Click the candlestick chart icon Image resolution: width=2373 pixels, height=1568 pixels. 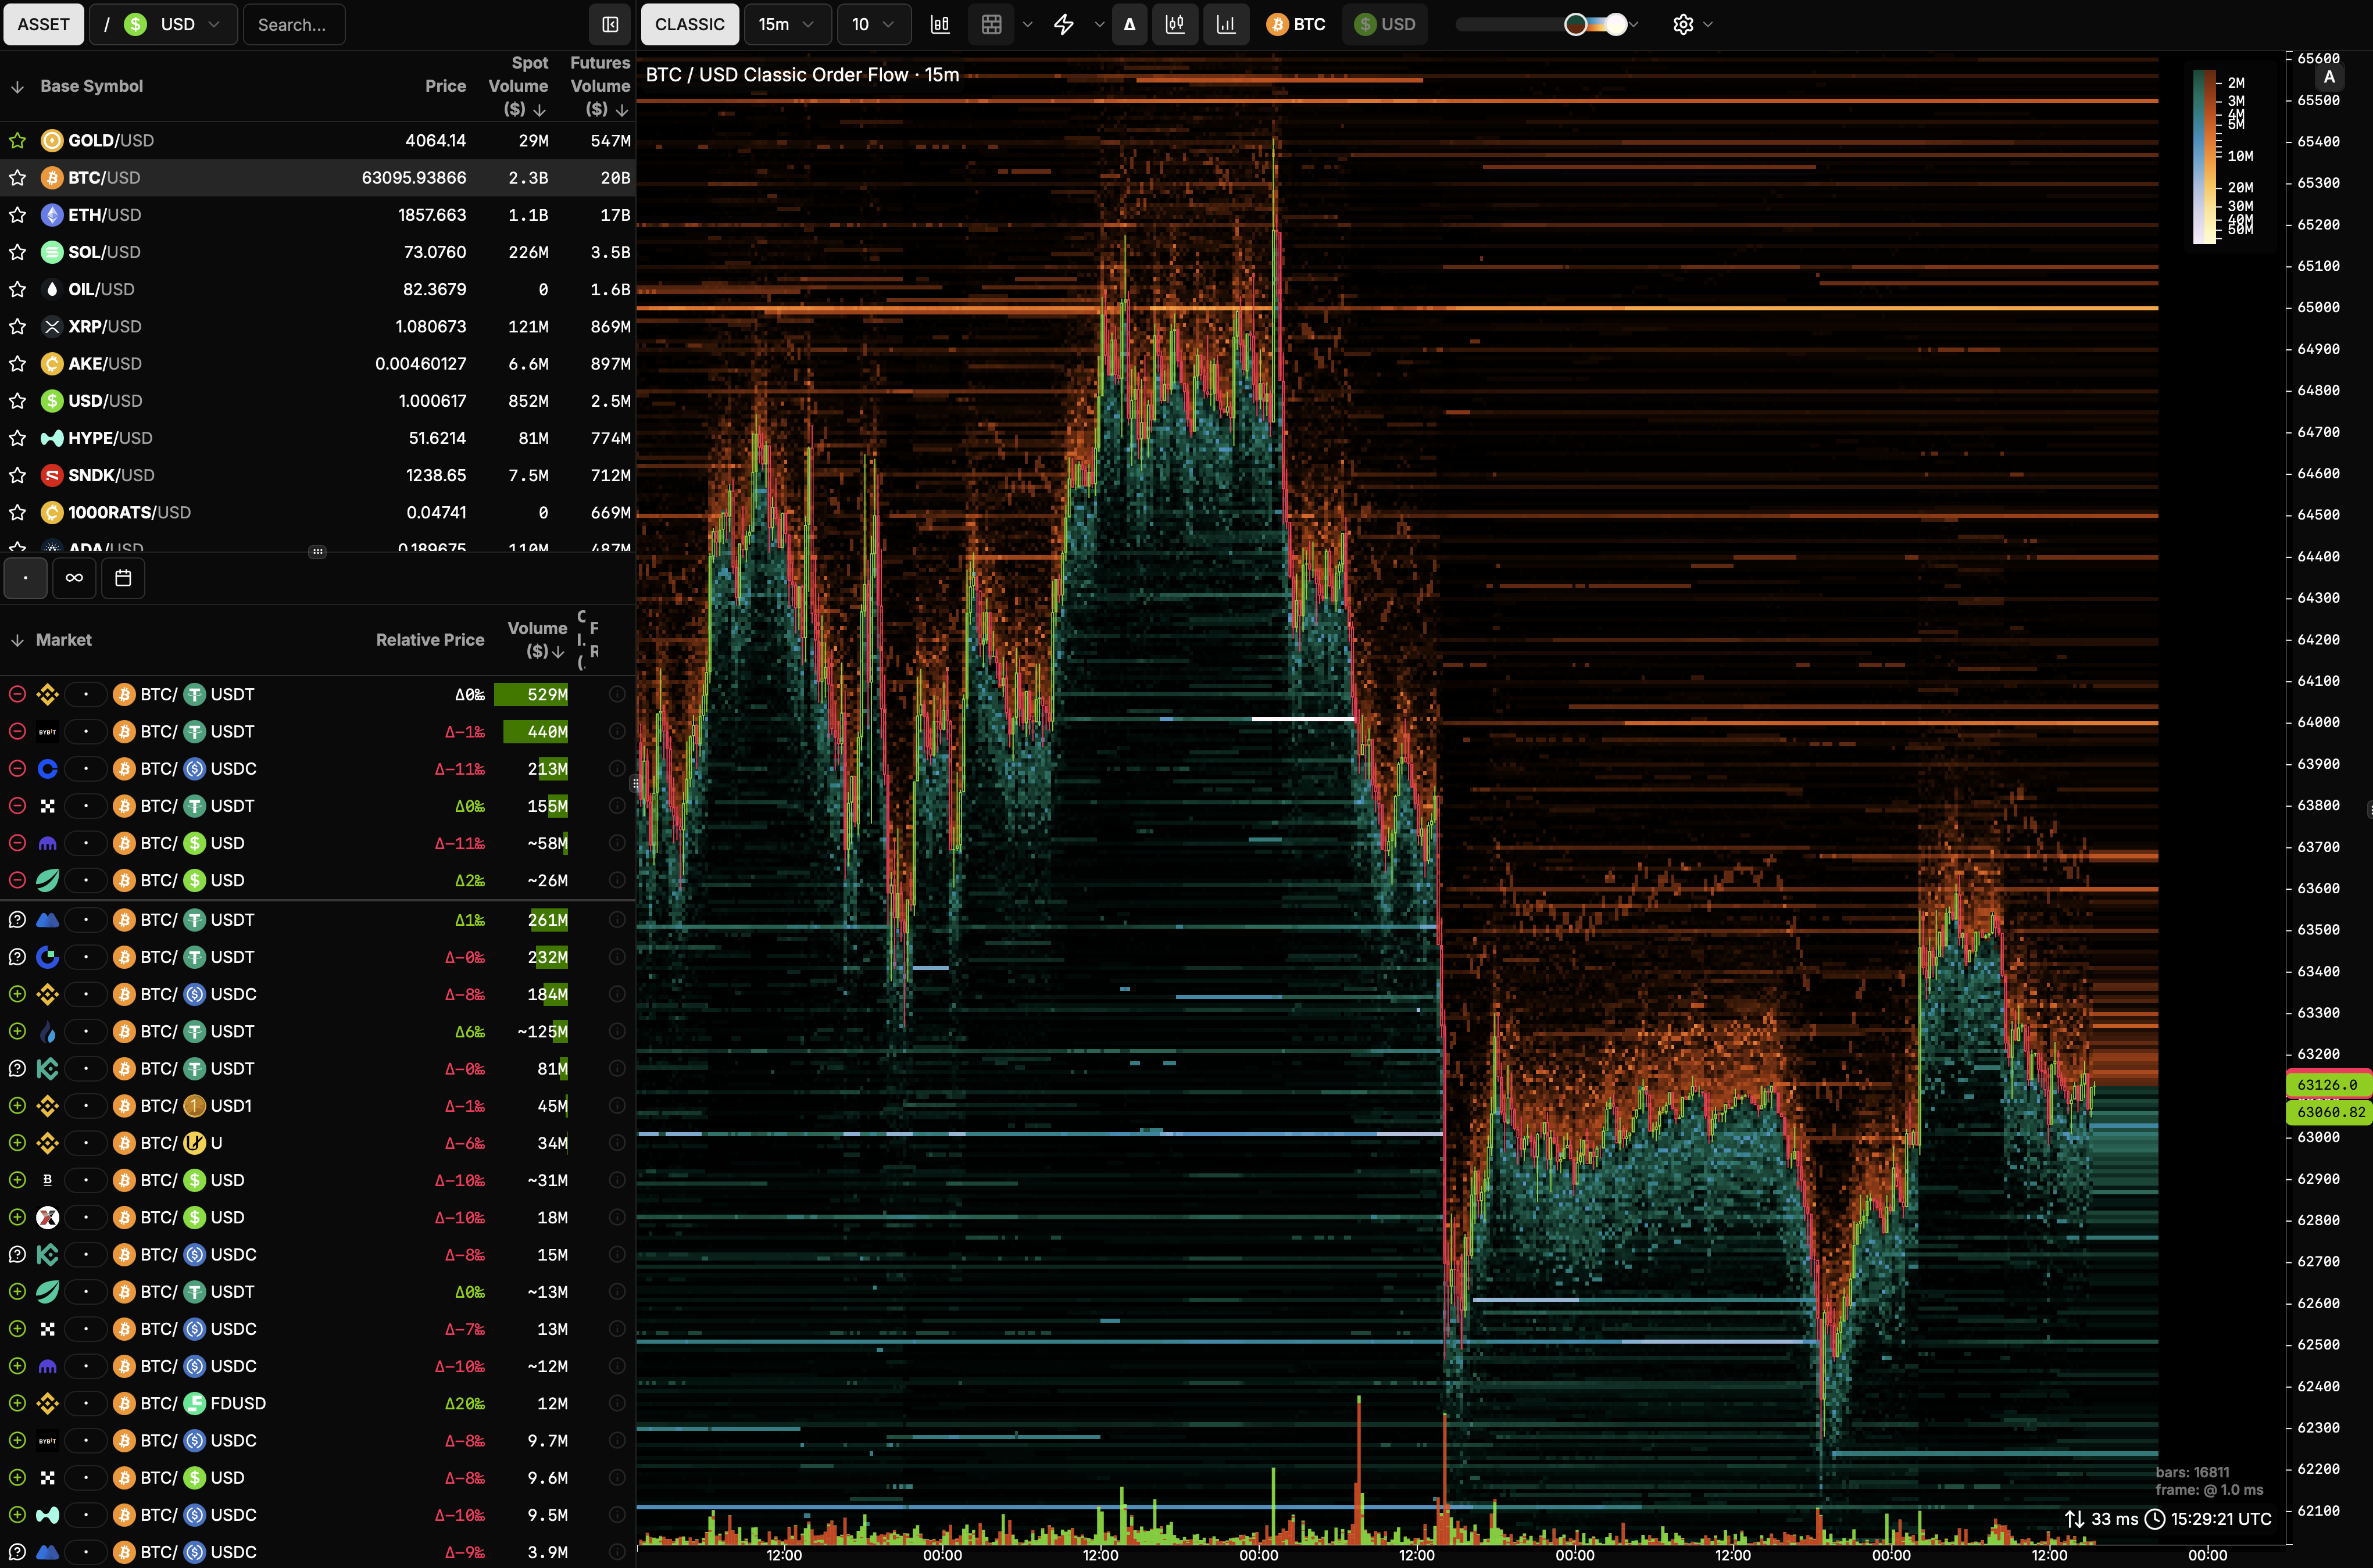pyautogui.click(x=1175, y=24)
